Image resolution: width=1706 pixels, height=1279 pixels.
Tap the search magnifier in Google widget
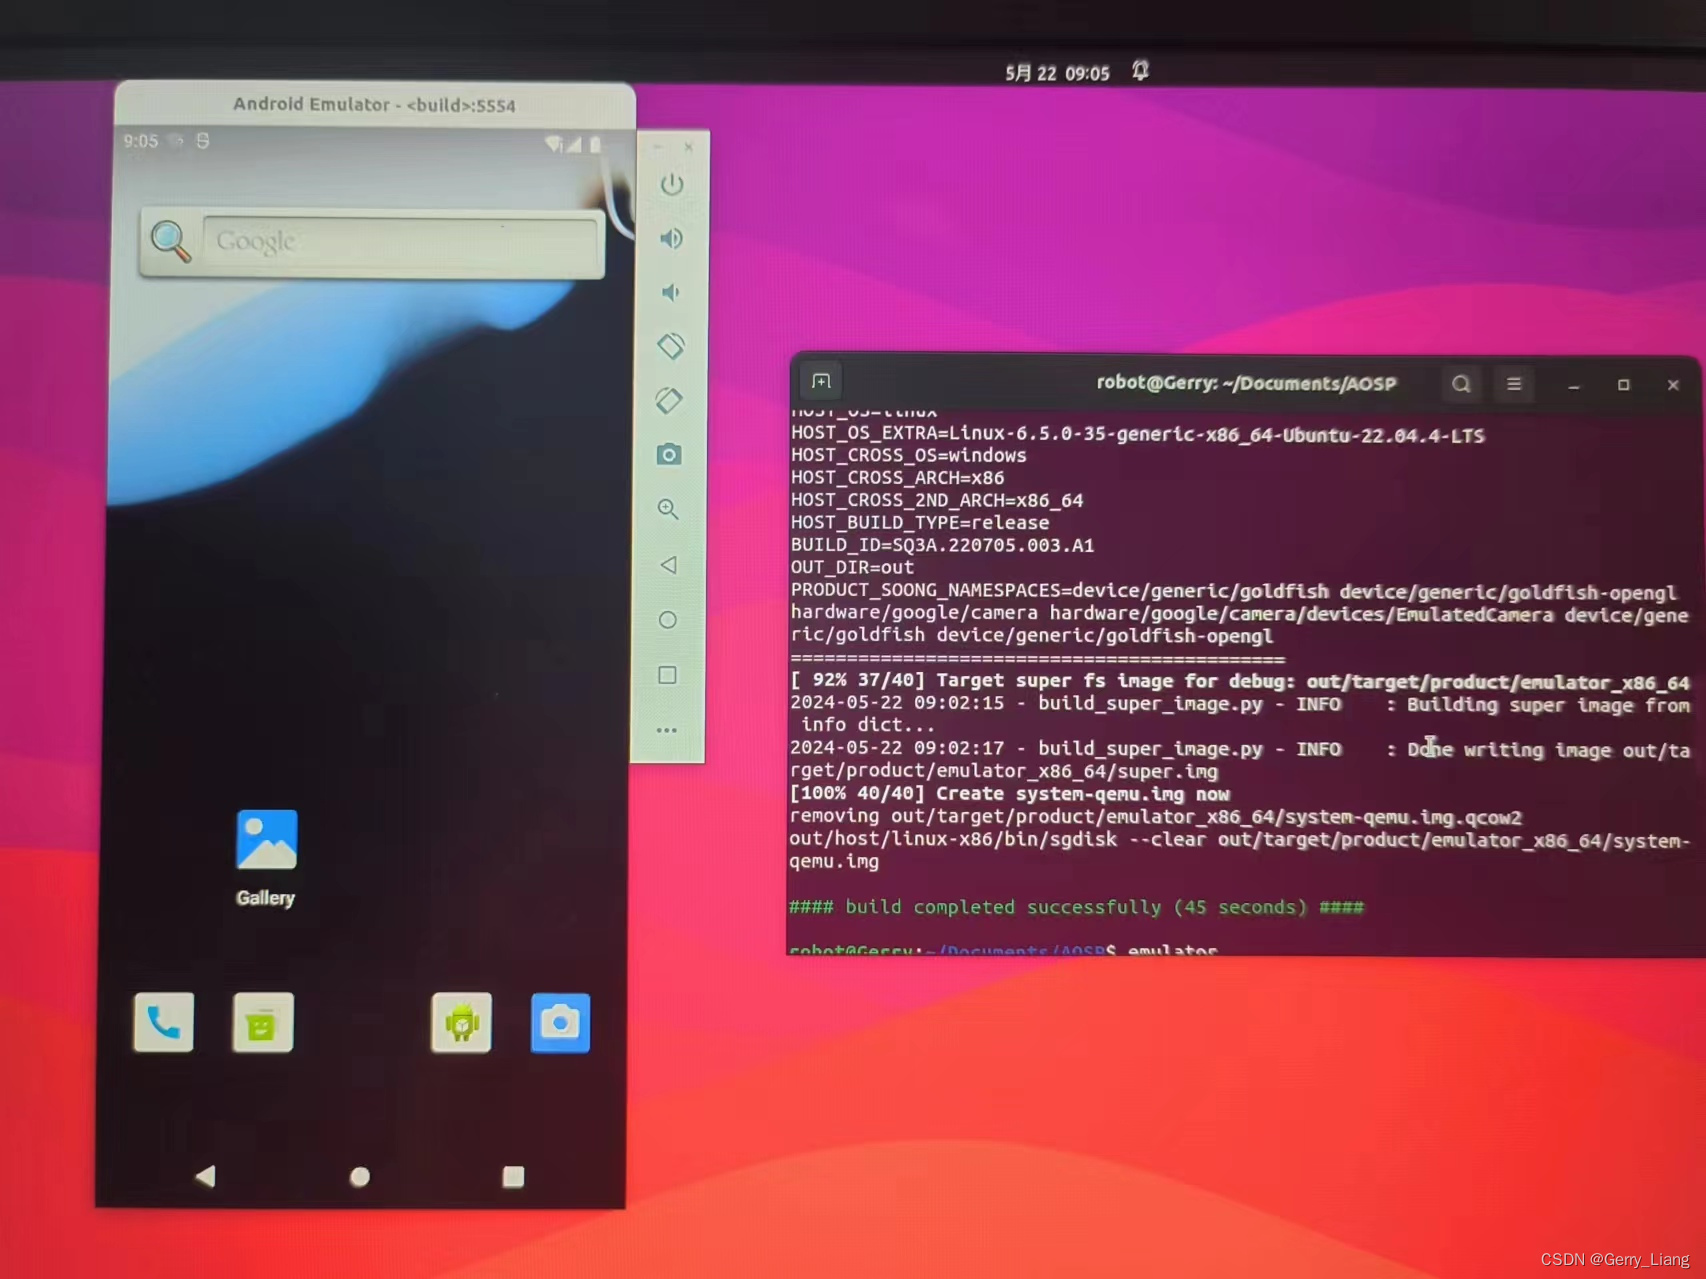171,241
